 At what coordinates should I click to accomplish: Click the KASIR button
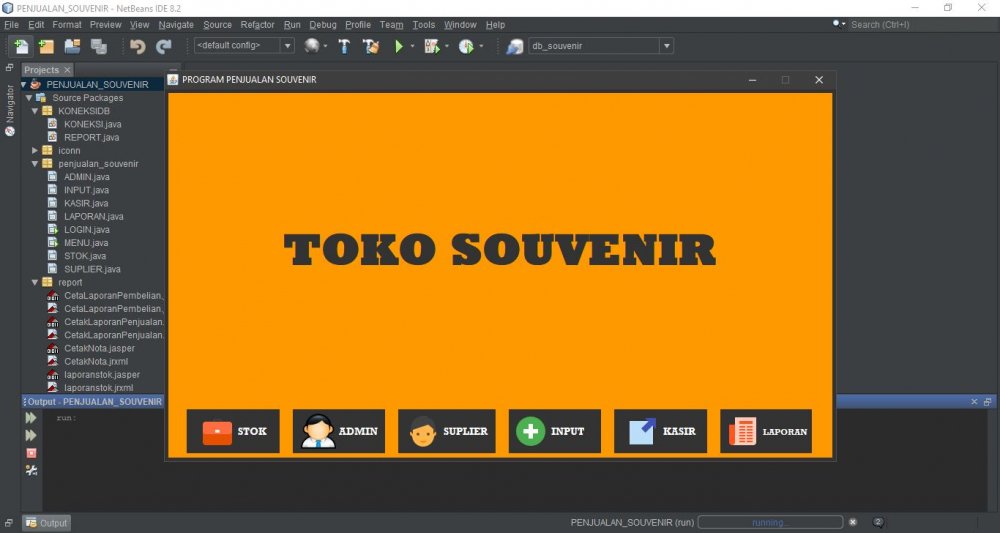[660, 431]
